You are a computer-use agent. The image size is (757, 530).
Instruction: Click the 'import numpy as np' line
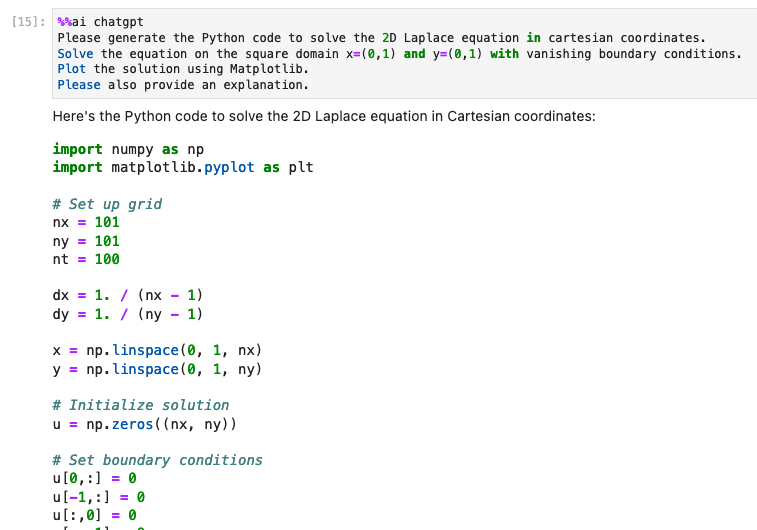pyautogui.click(x=128, y=149)
